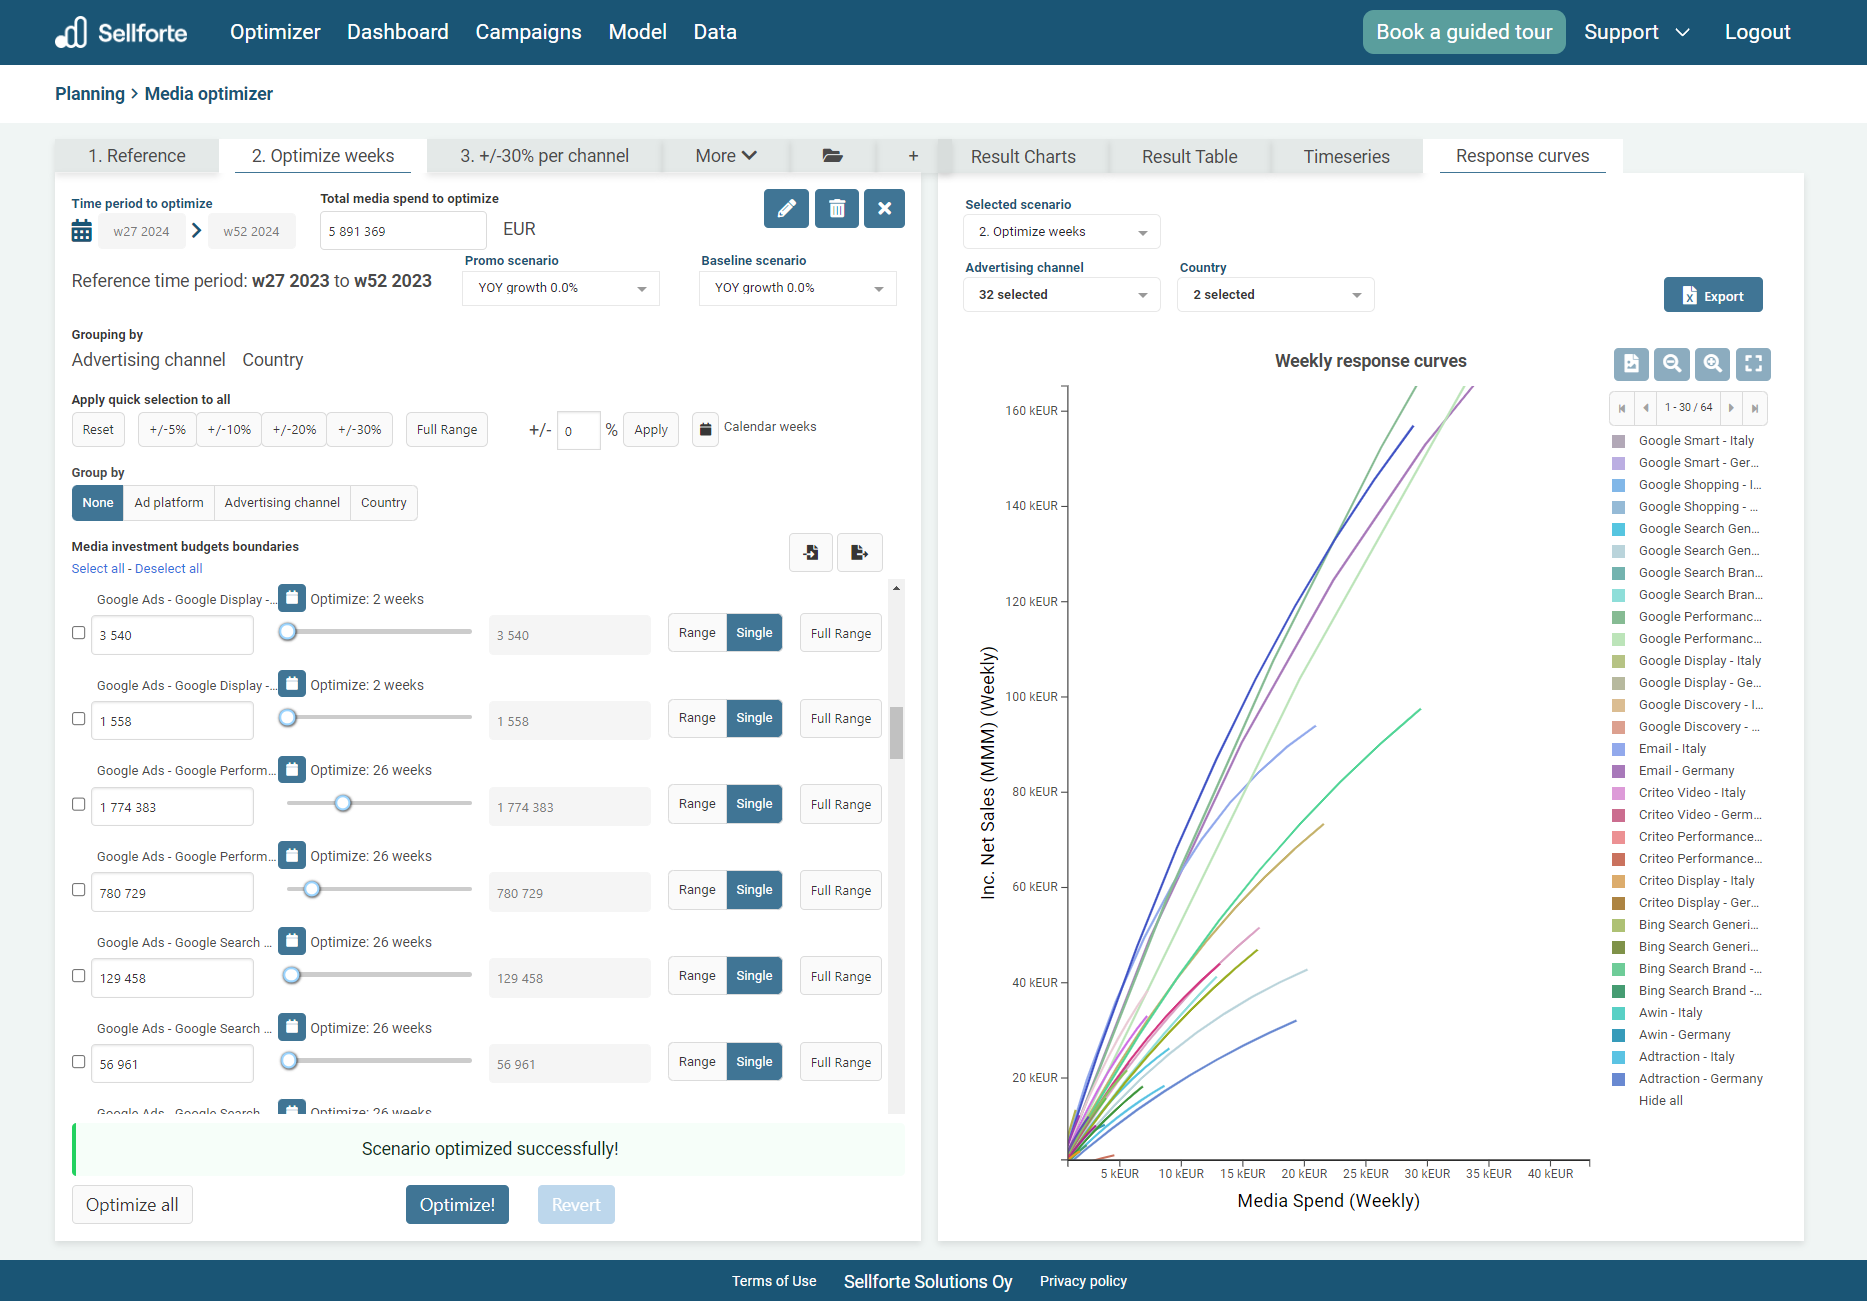The height and width of the screenshot is (1301, 1867).
Task: Check the box for the 1 774 383 budget row
Action: (79, 805)
